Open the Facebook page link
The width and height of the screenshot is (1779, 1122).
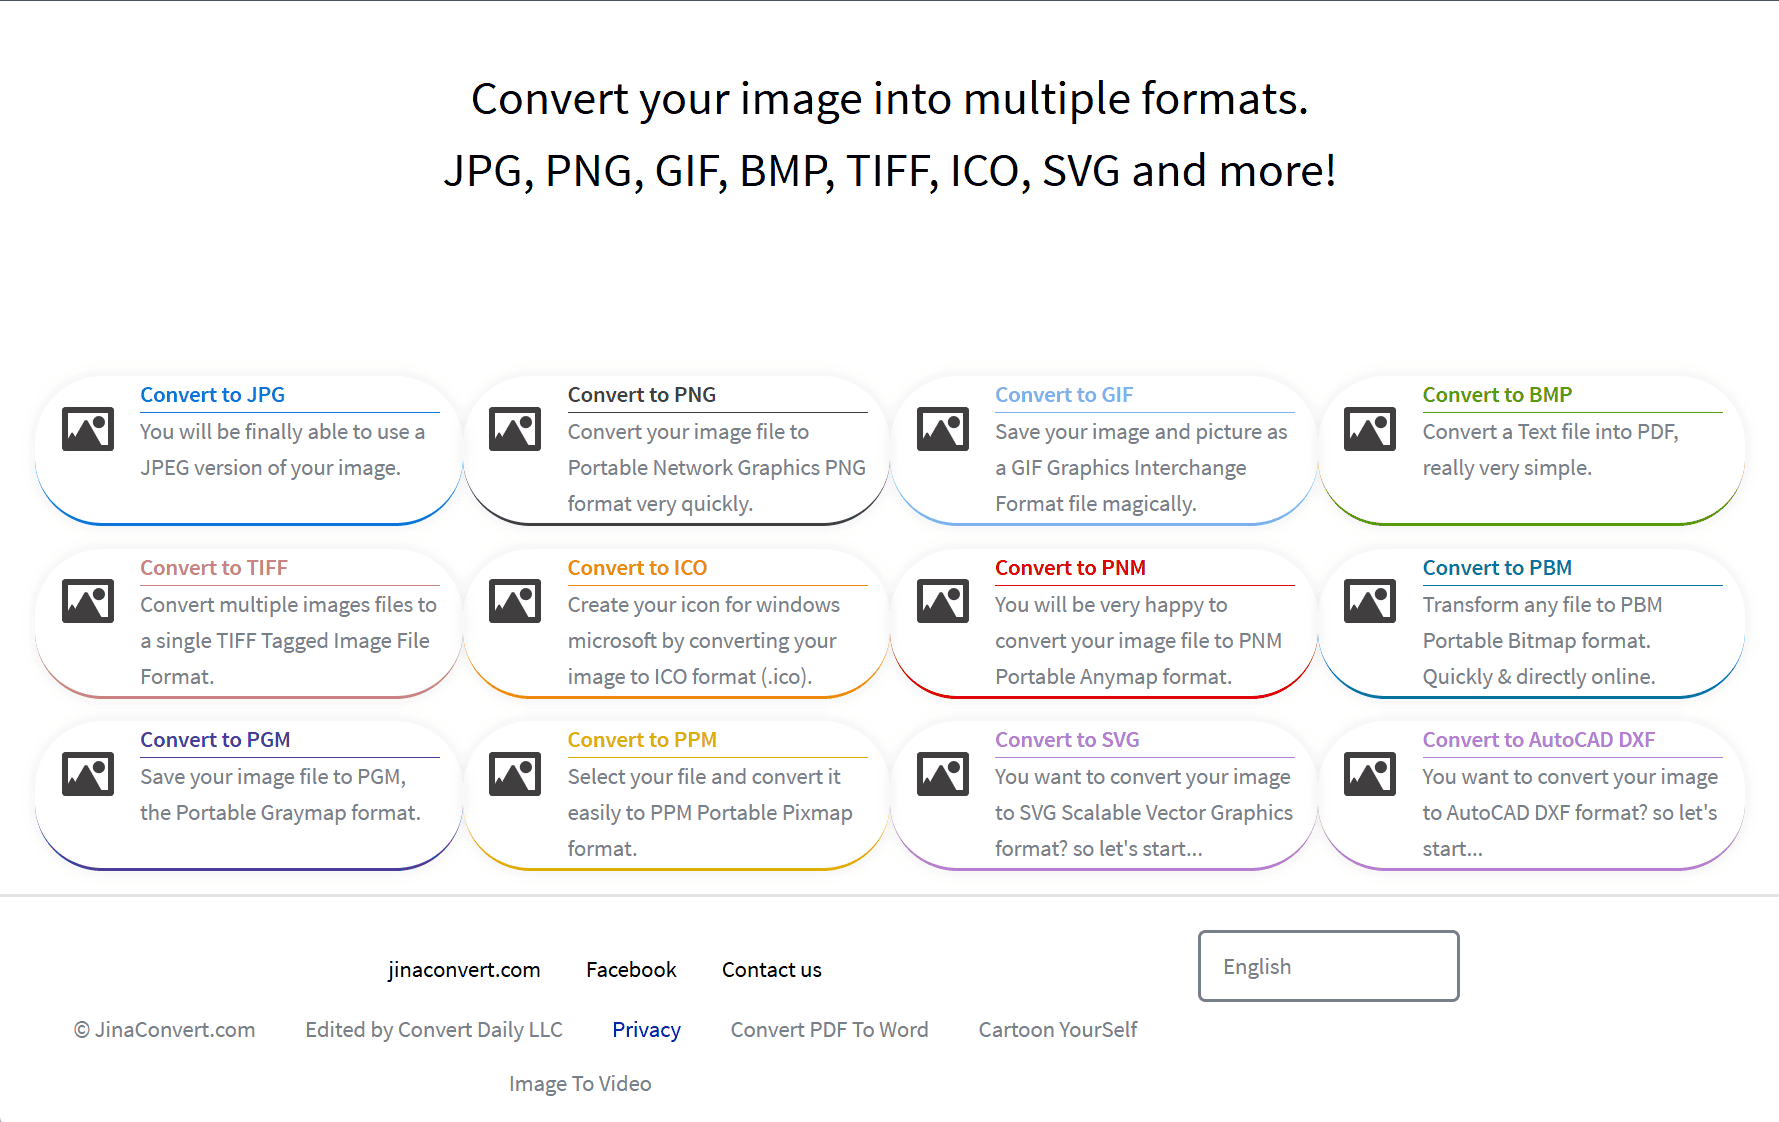click(631, 969)
